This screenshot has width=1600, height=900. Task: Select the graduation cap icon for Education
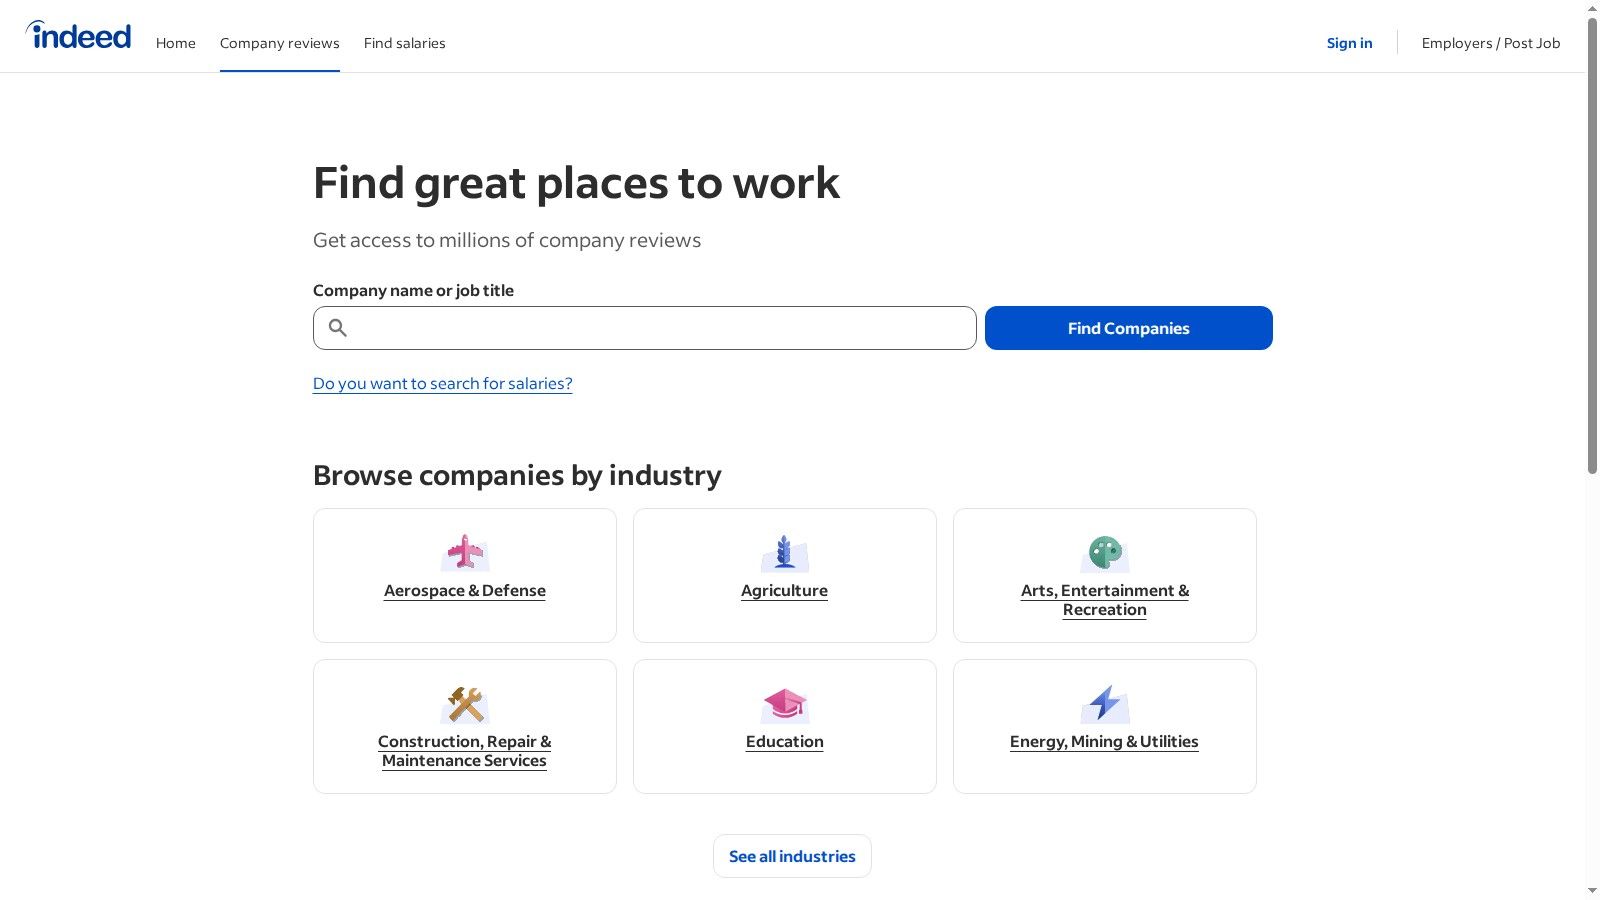[x=784, y=704]
